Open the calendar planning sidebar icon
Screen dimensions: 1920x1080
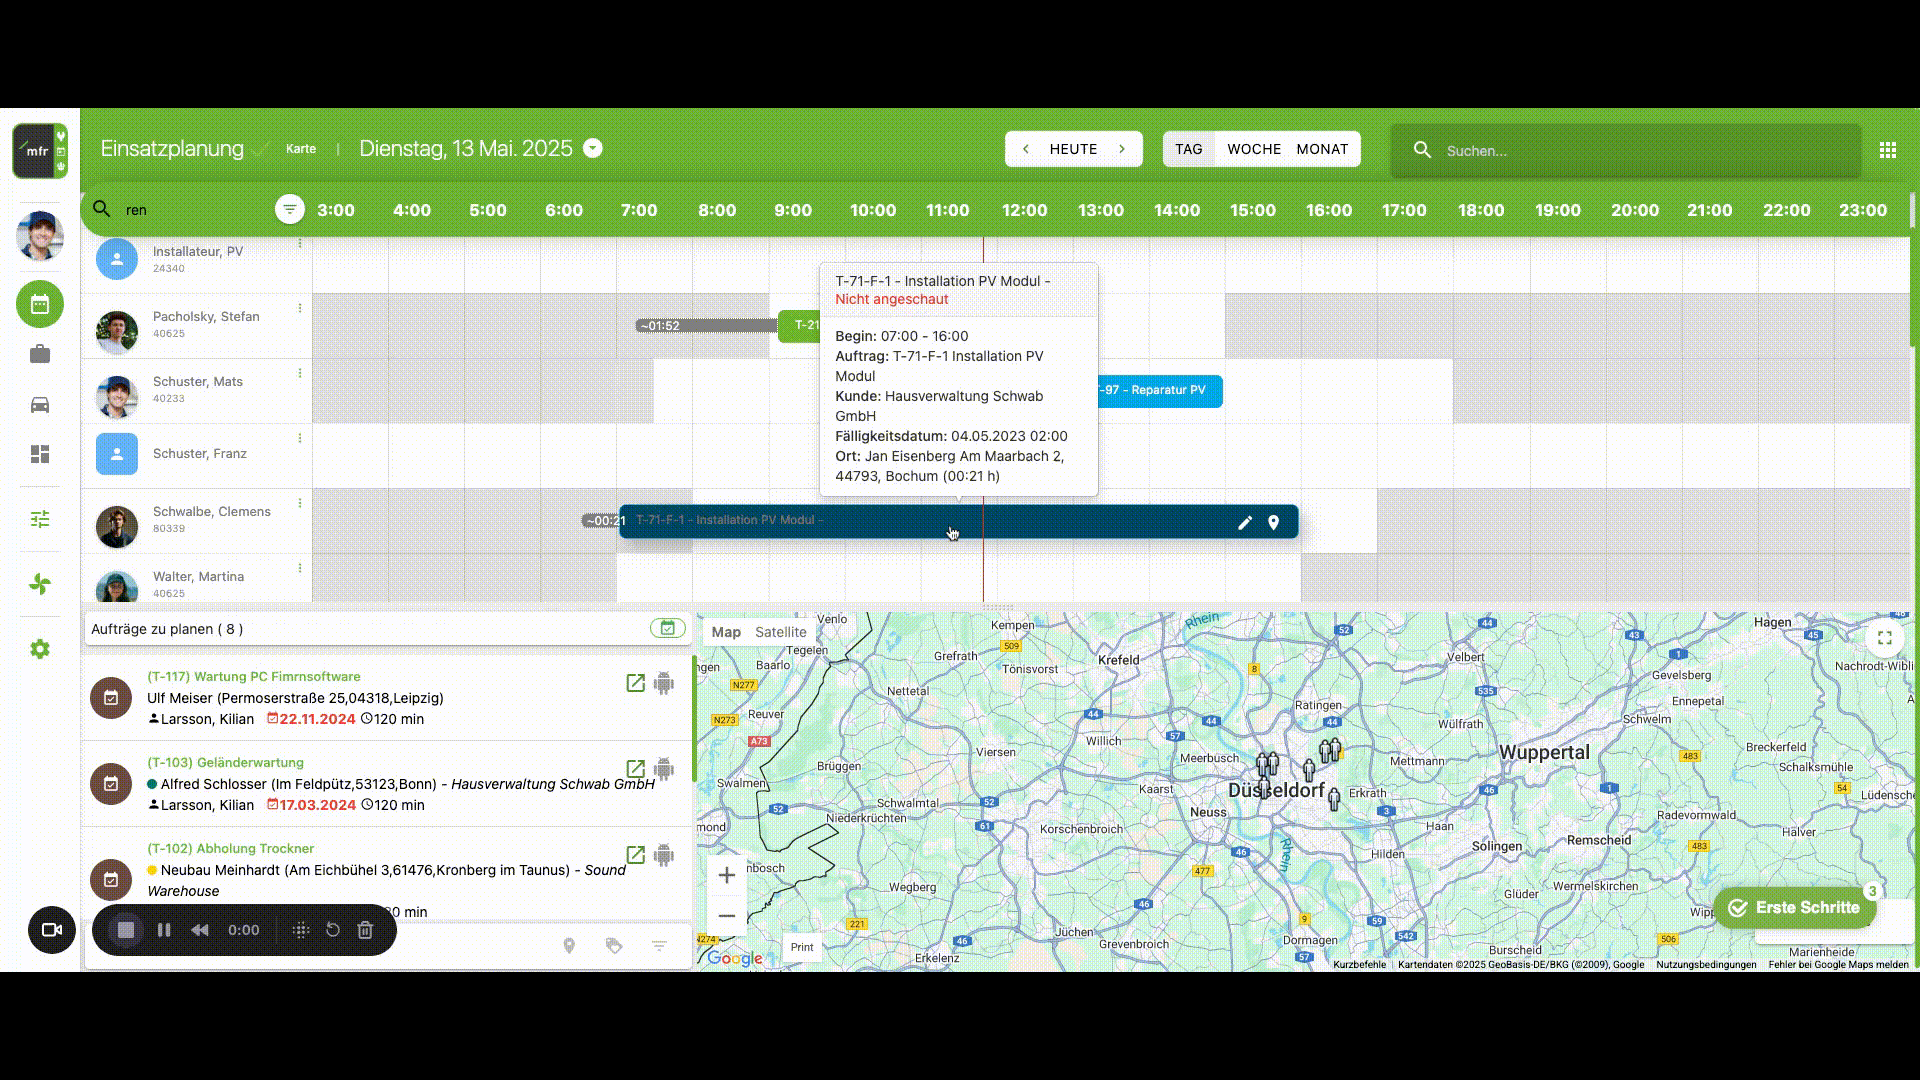[40, 304]
